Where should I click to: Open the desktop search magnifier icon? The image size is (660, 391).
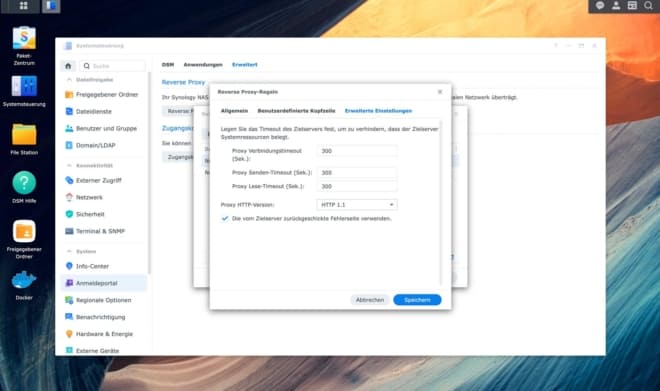pos(648,5)
